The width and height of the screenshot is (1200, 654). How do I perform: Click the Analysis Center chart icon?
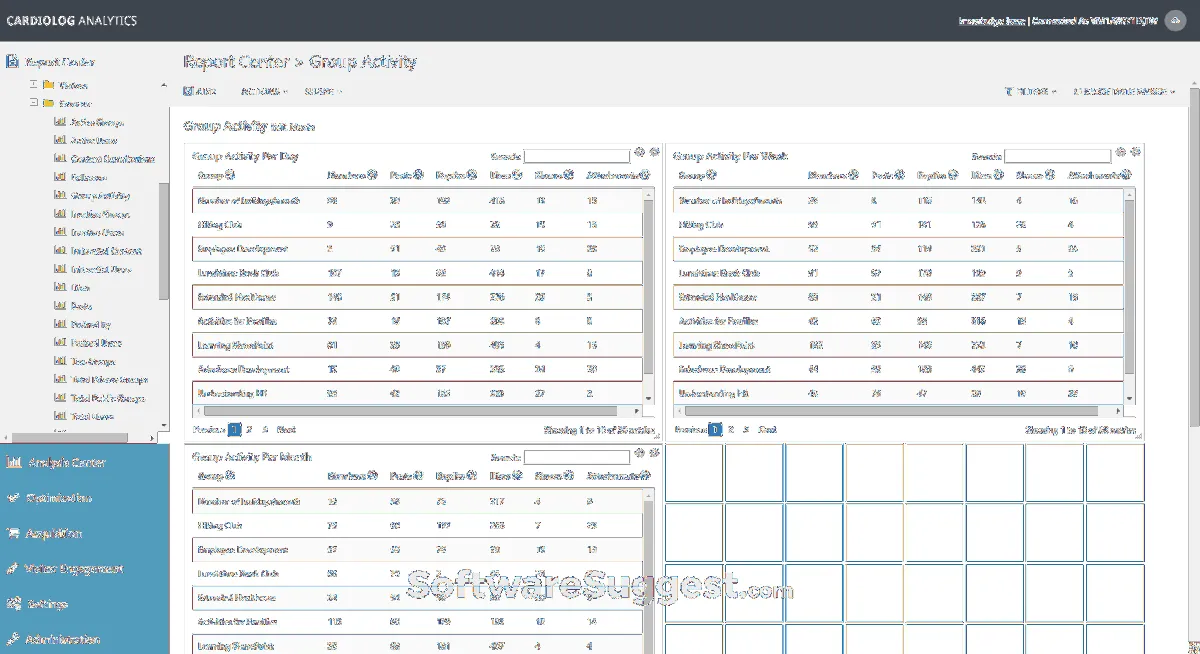point(13,463)
